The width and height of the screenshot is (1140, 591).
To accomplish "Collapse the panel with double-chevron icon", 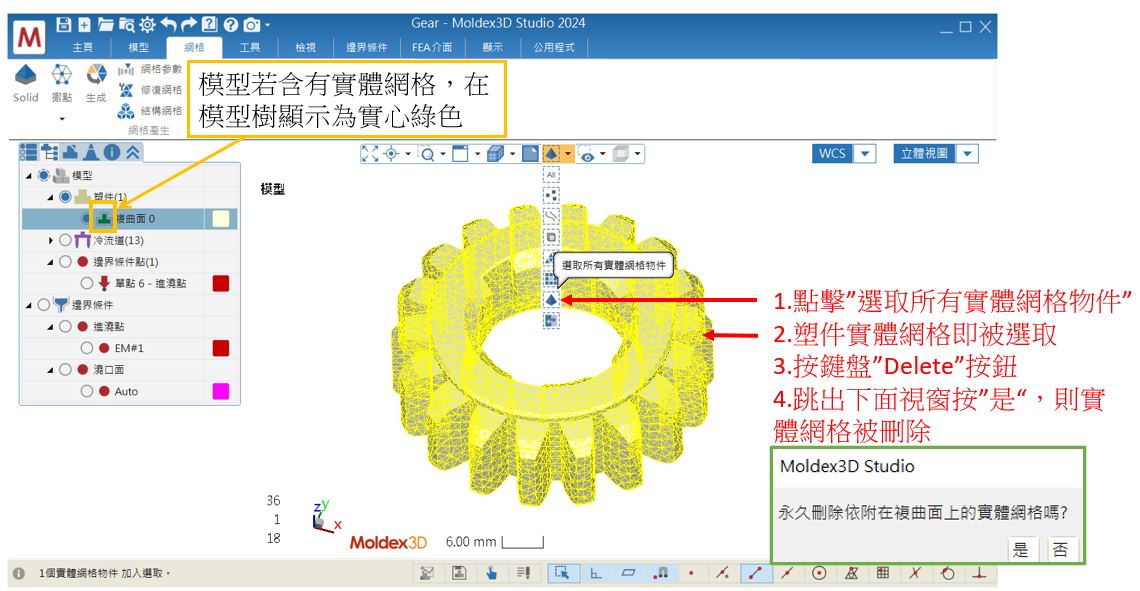I will 133,152.
